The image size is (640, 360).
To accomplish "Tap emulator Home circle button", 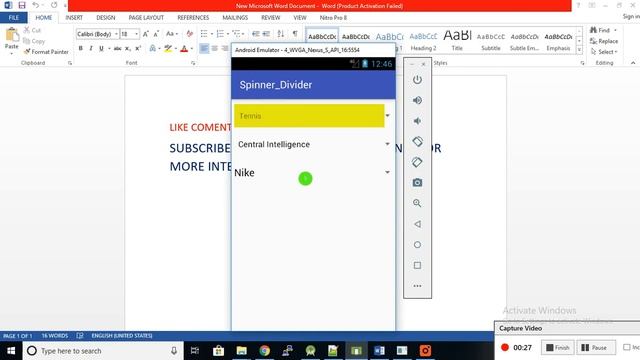I will [x=417, y=244].
